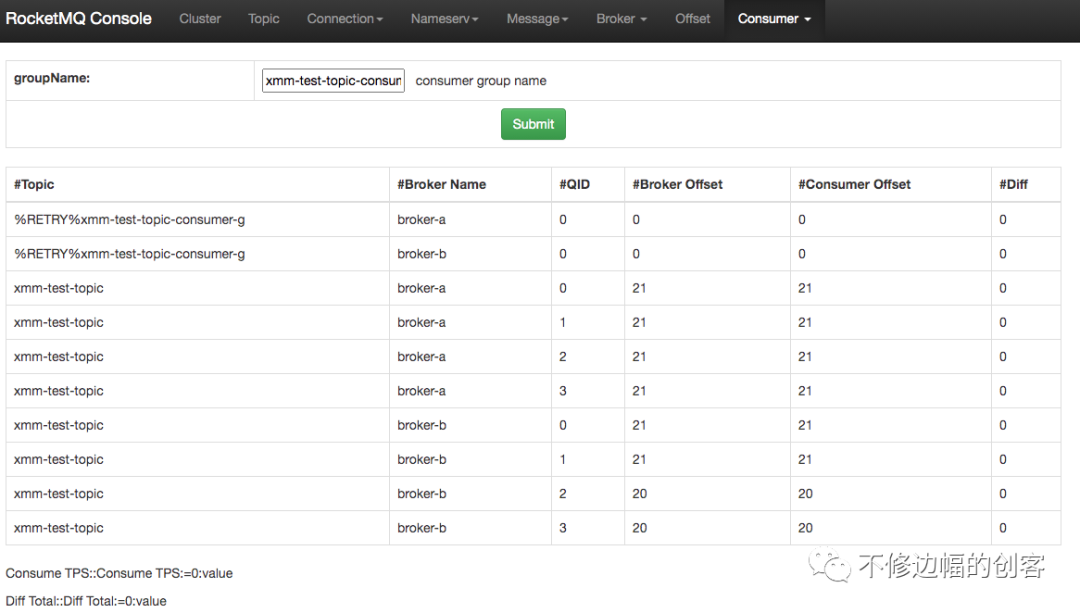Viewport: 1080px width, 613px height.
Task: Click the #Broker Offset column header
Action: (677, 184)
